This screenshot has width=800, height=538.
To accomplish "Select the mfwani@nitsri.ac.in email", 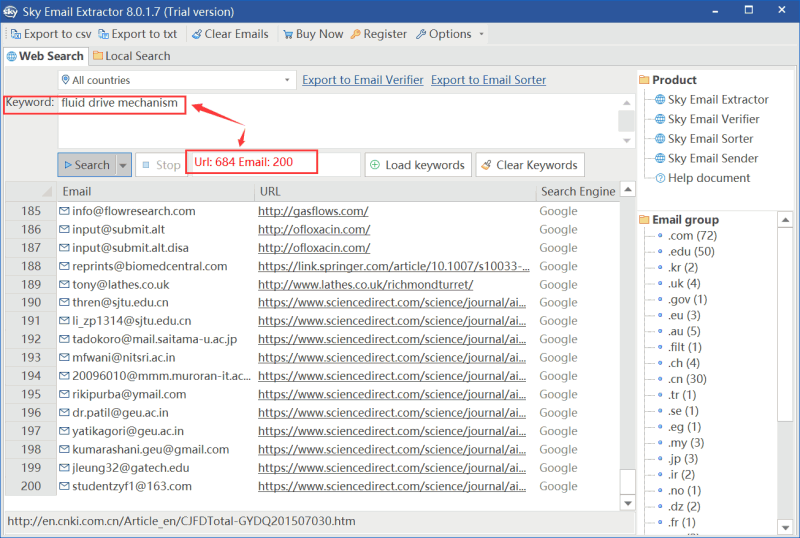I will coord(123,357).
